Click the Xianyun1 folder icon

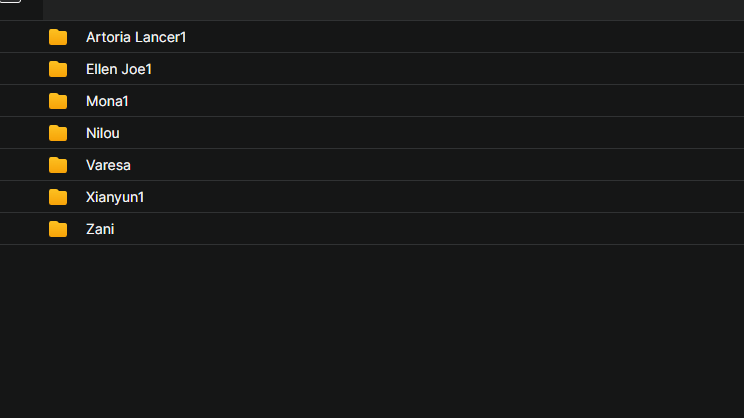(58, 197)
